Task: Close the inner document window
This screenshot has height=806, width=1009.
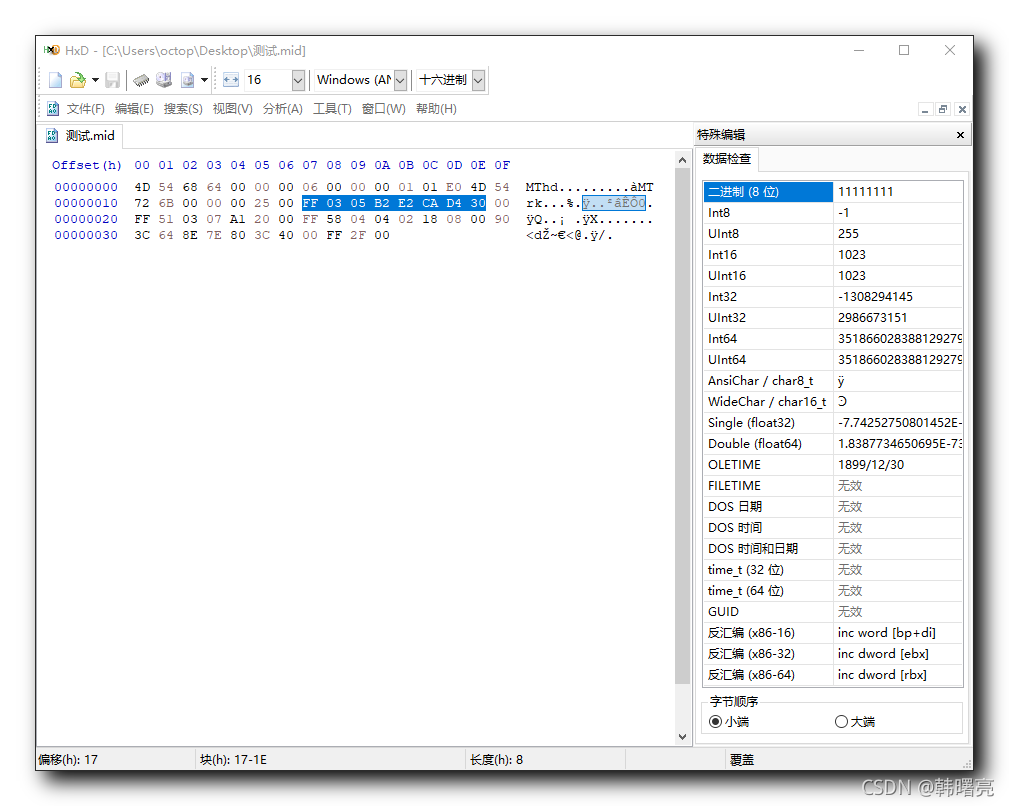Action: click(x=962, y=109)
